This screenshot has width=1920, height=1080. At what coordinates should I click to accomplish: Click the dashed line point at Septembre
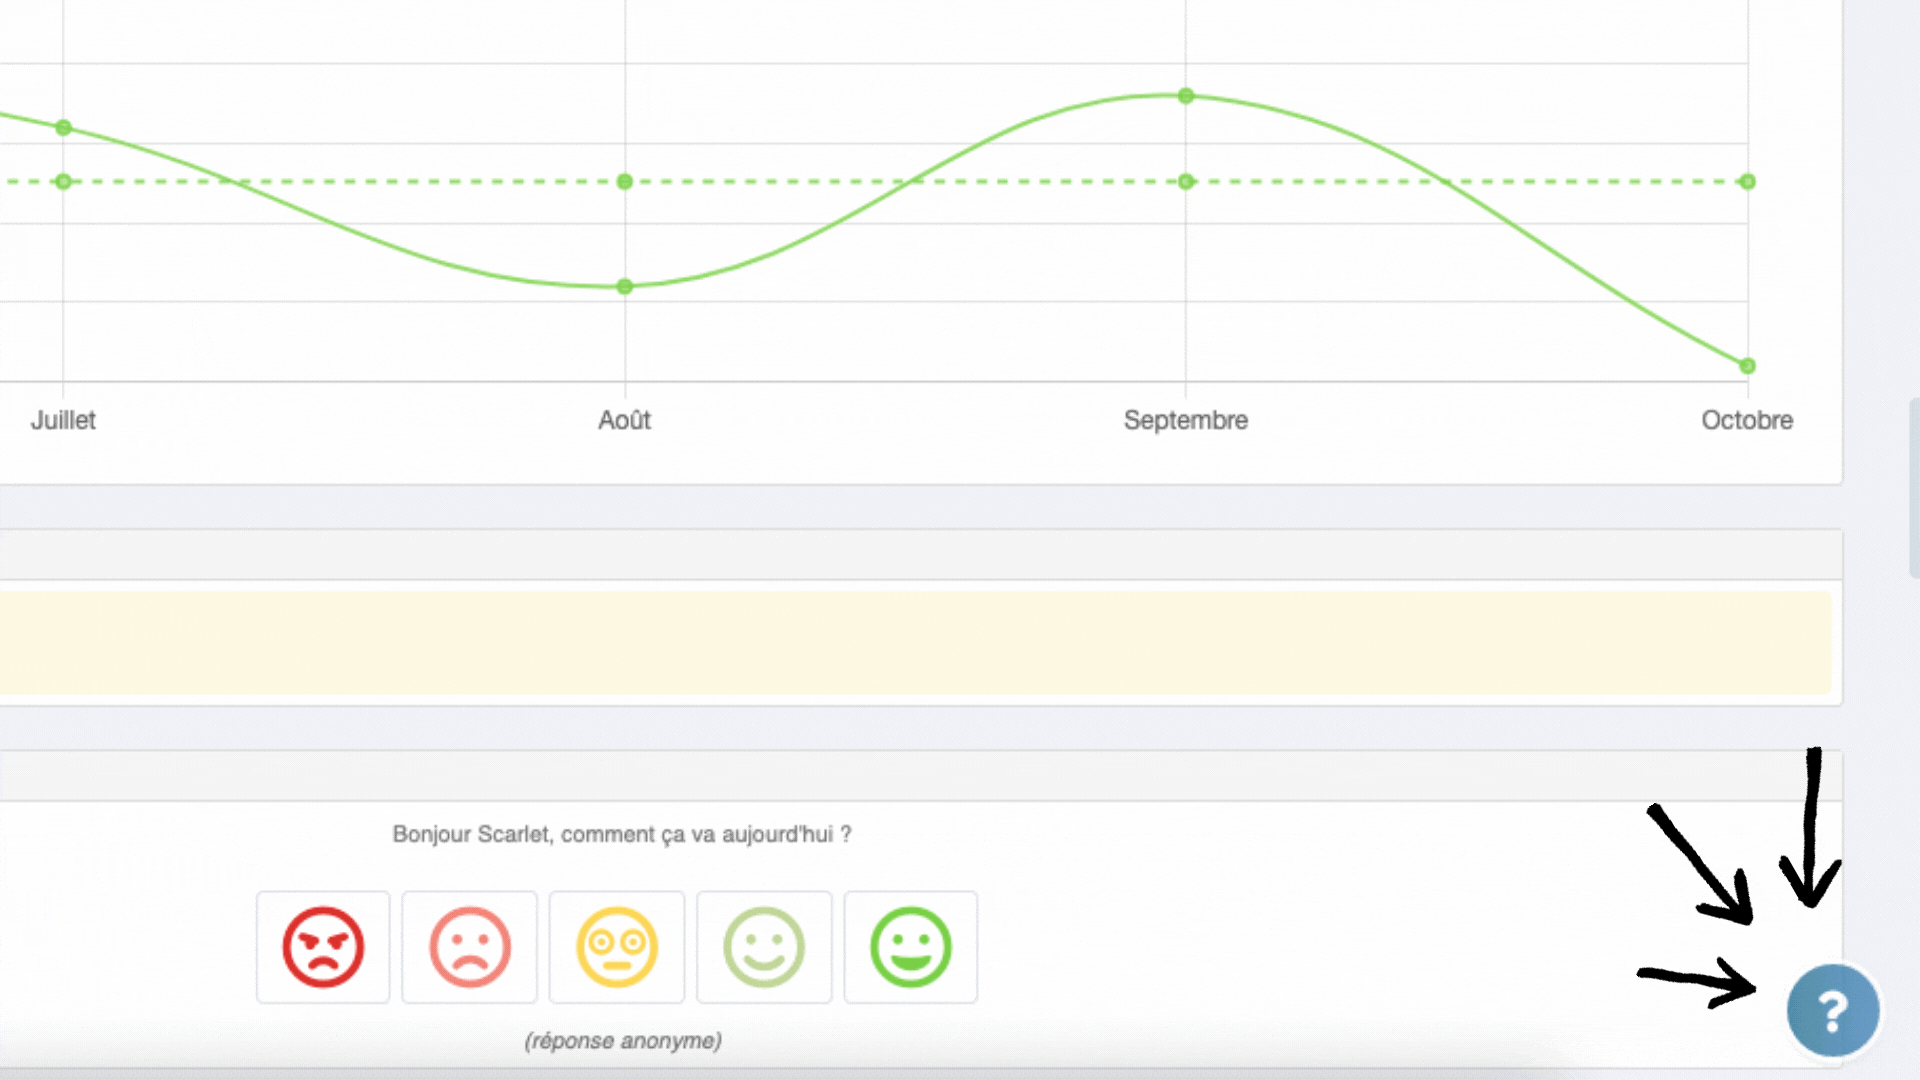1186,182
